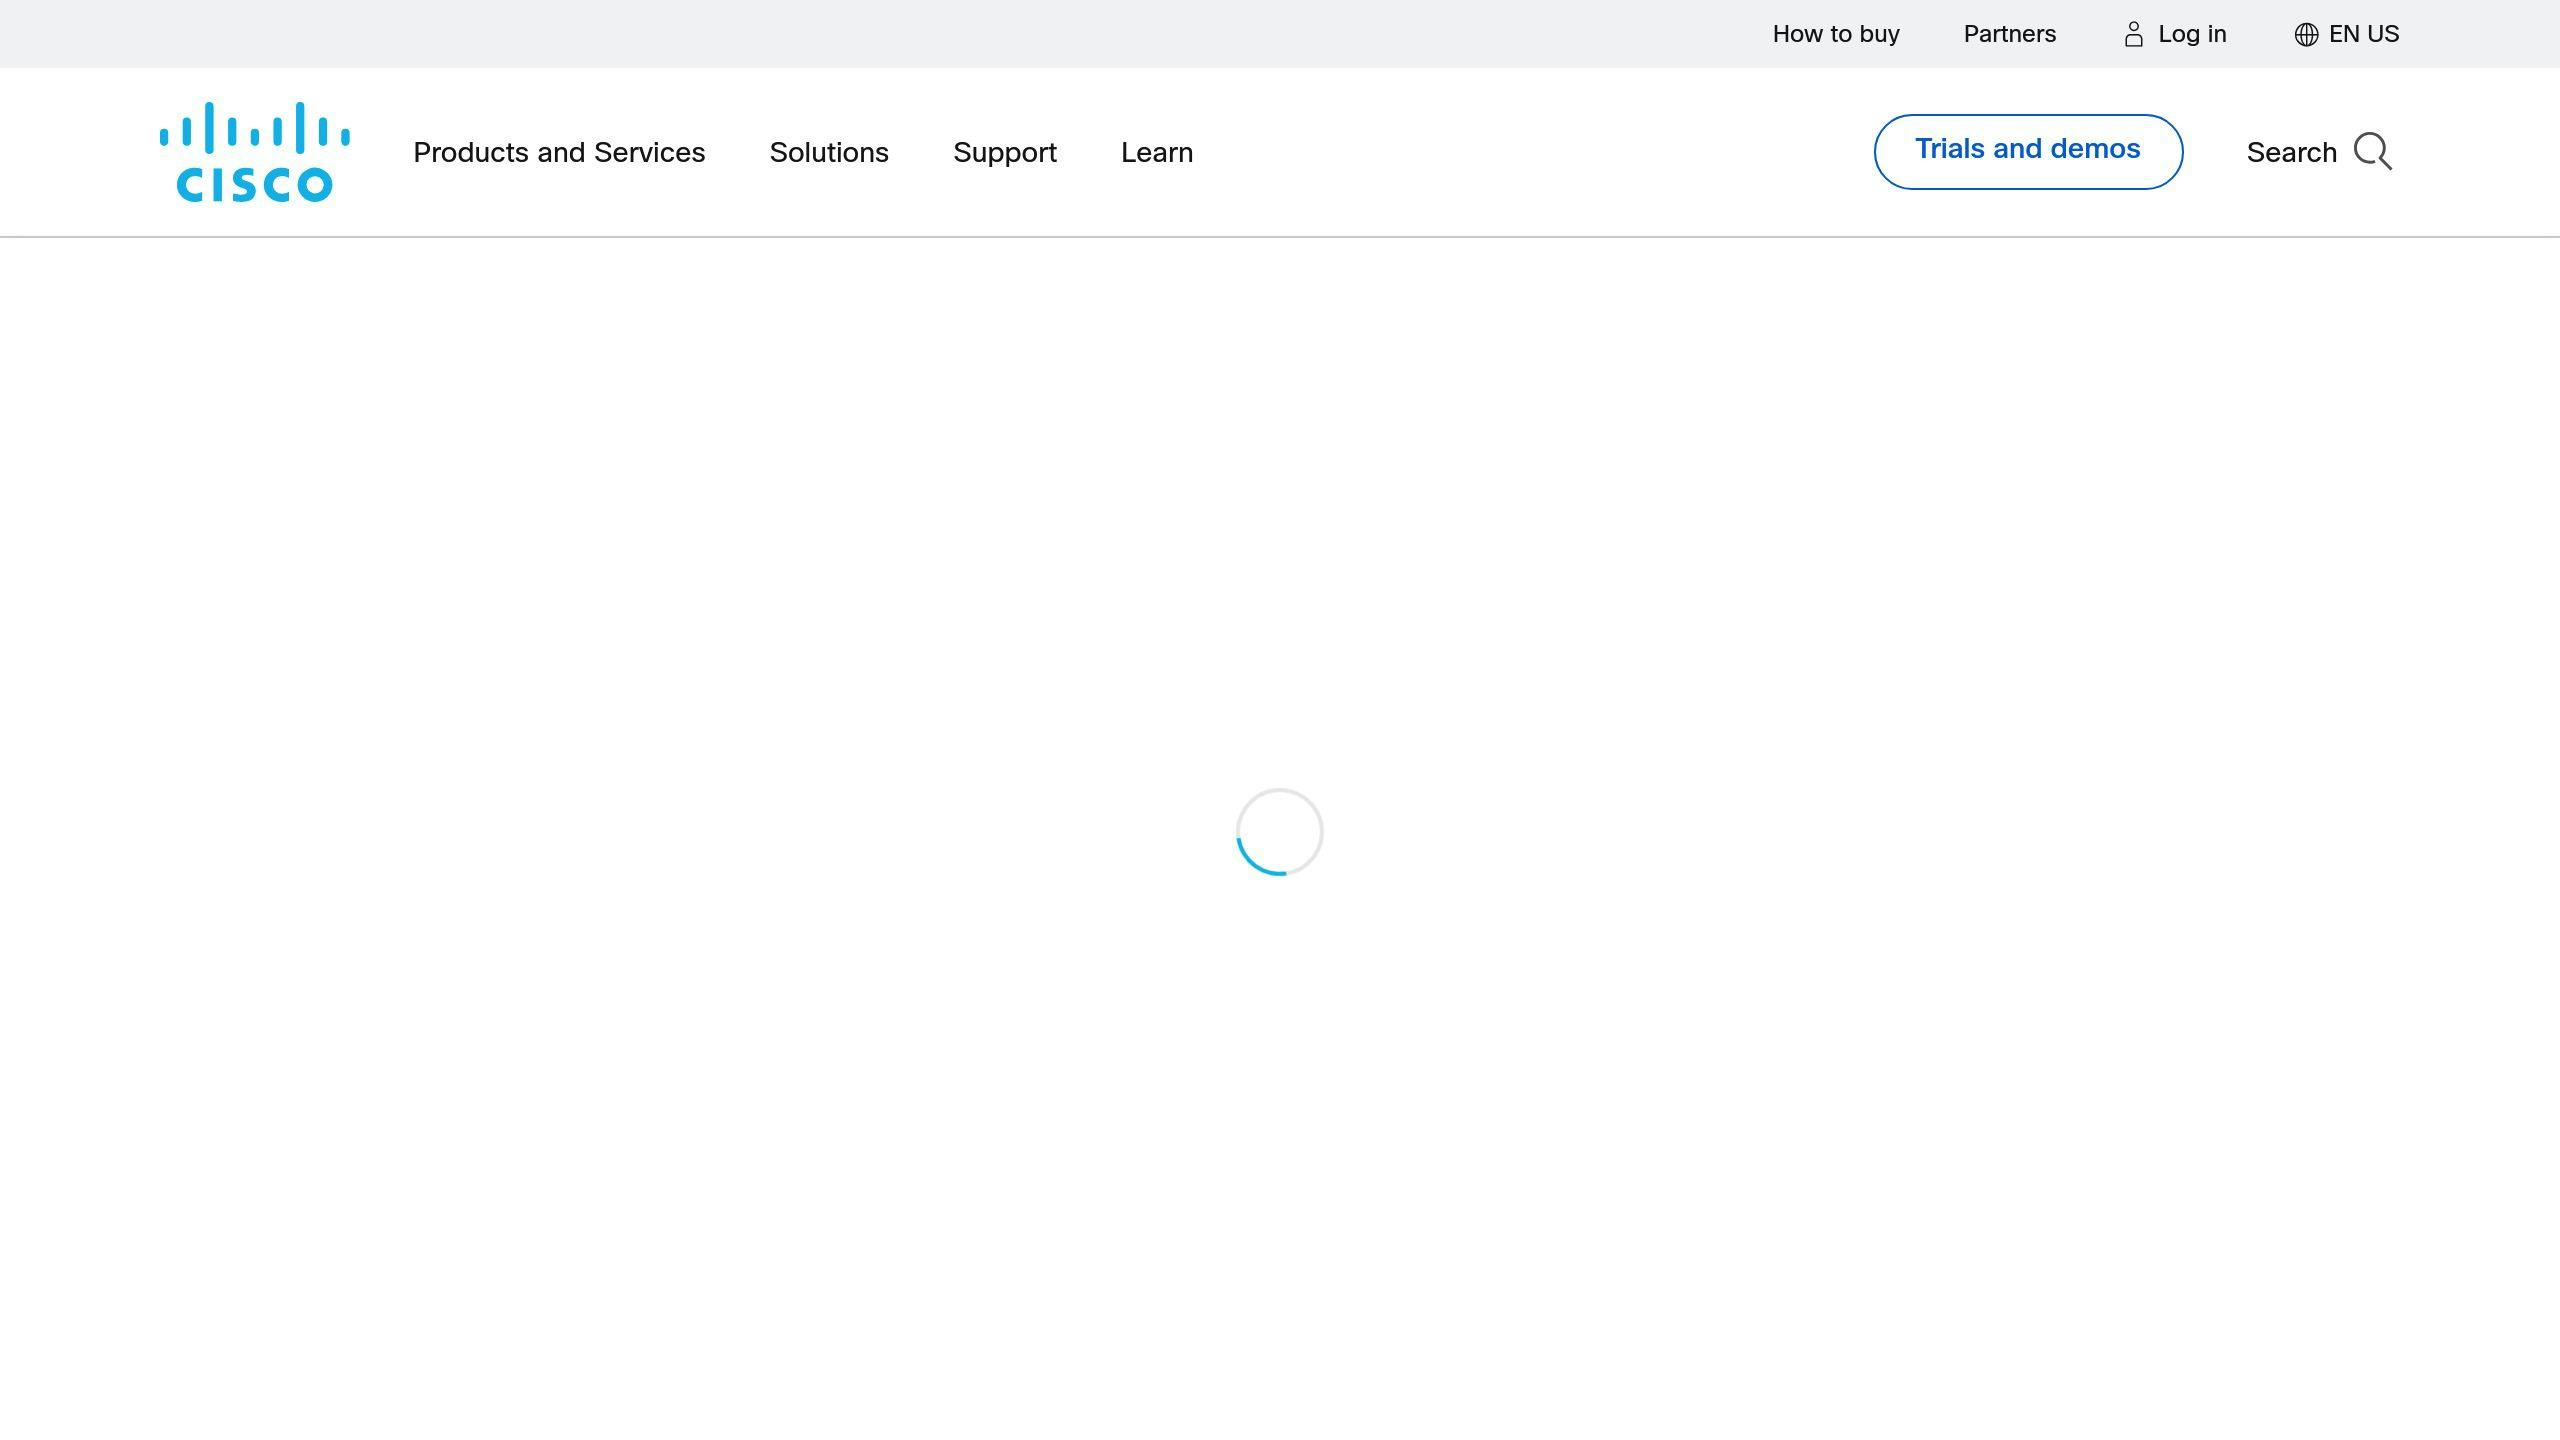Viewport: 2560px width, 1440px height.
Task: Click the loading spinner indicator
Action: point(1278,832)
